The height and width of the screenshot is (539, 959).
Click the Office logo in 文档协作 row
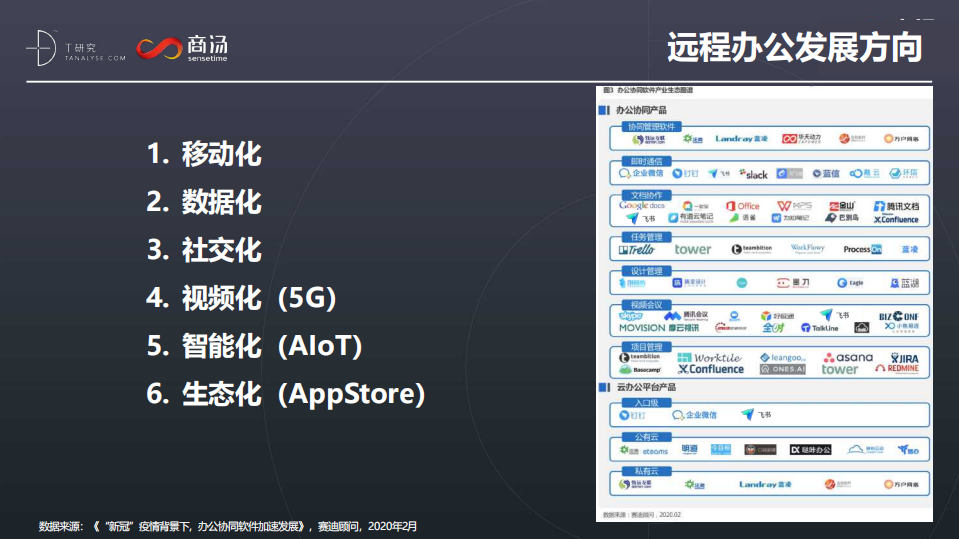(742, 206)
